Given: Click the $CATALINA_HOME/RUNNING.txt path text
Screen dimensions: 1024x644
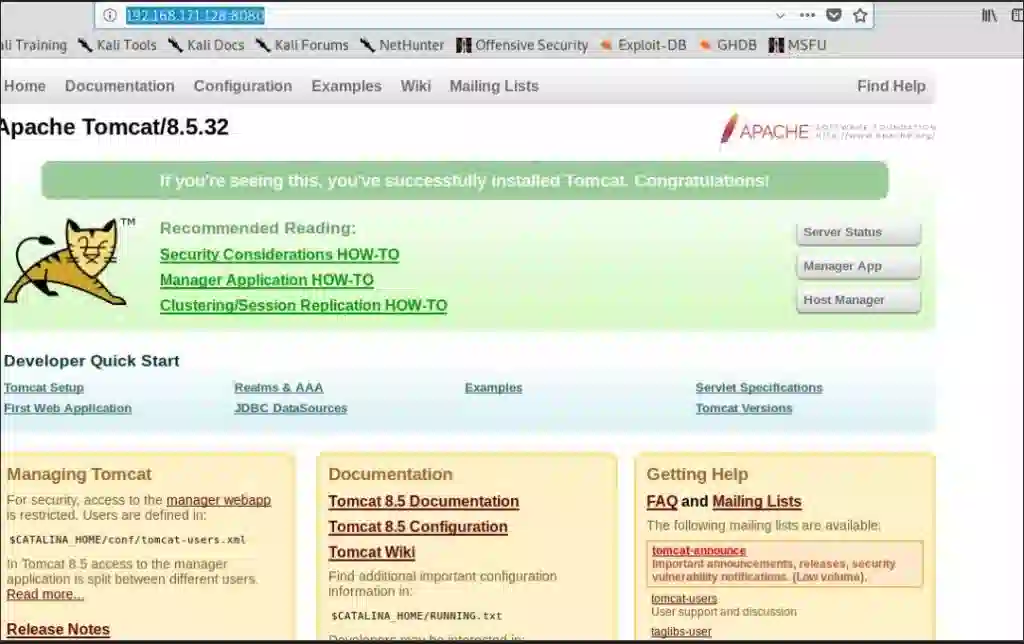Looking at the screenshot, I should pyautogui.click(x=417, y=616).
